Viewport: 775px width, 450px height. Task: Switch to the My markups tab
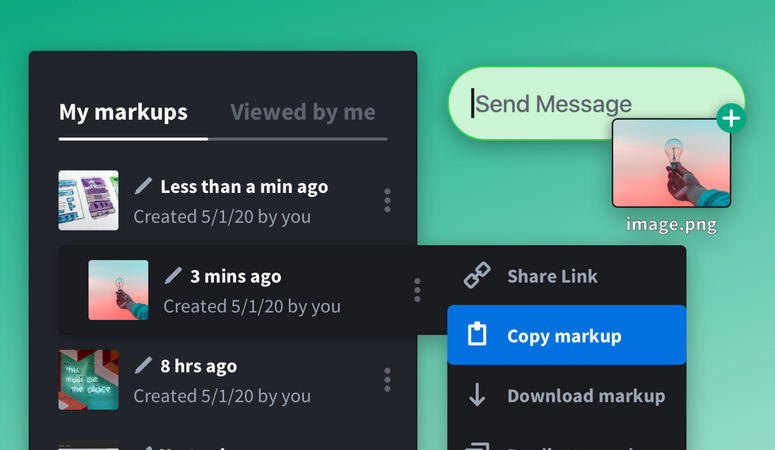click(x=123, y=112)
